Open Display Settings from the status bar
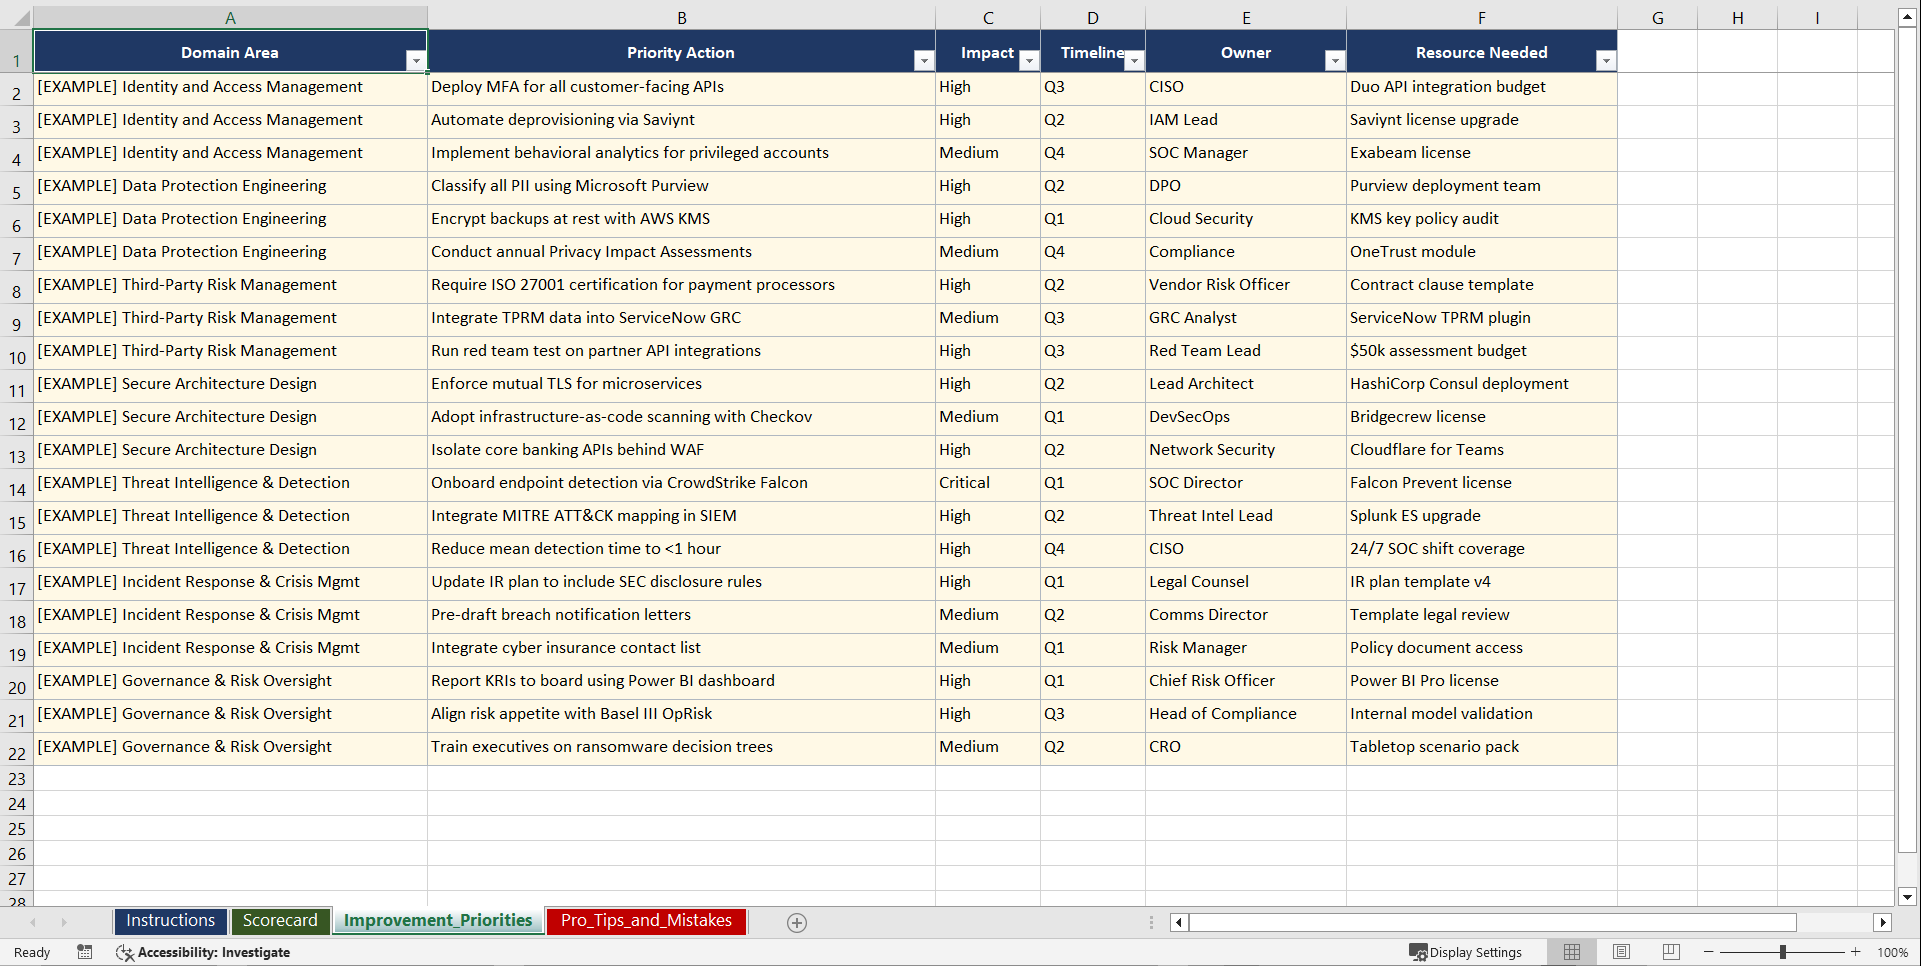Image resolution: width=1921 pixels, height=966 pixels. (x=1466, y=952)
